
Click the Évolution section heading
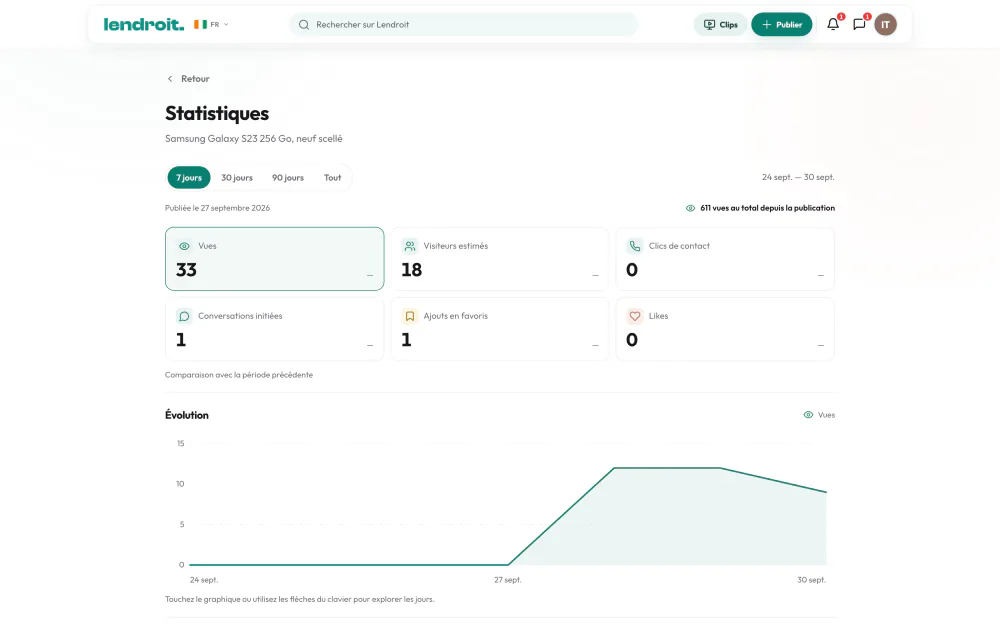point(187,415)
